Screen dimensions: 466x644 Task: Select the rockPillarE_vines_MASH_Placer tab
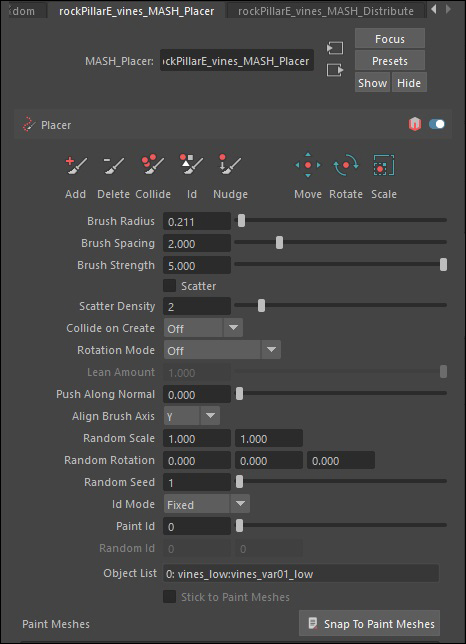pyautogui.click(x=136, y=11)
